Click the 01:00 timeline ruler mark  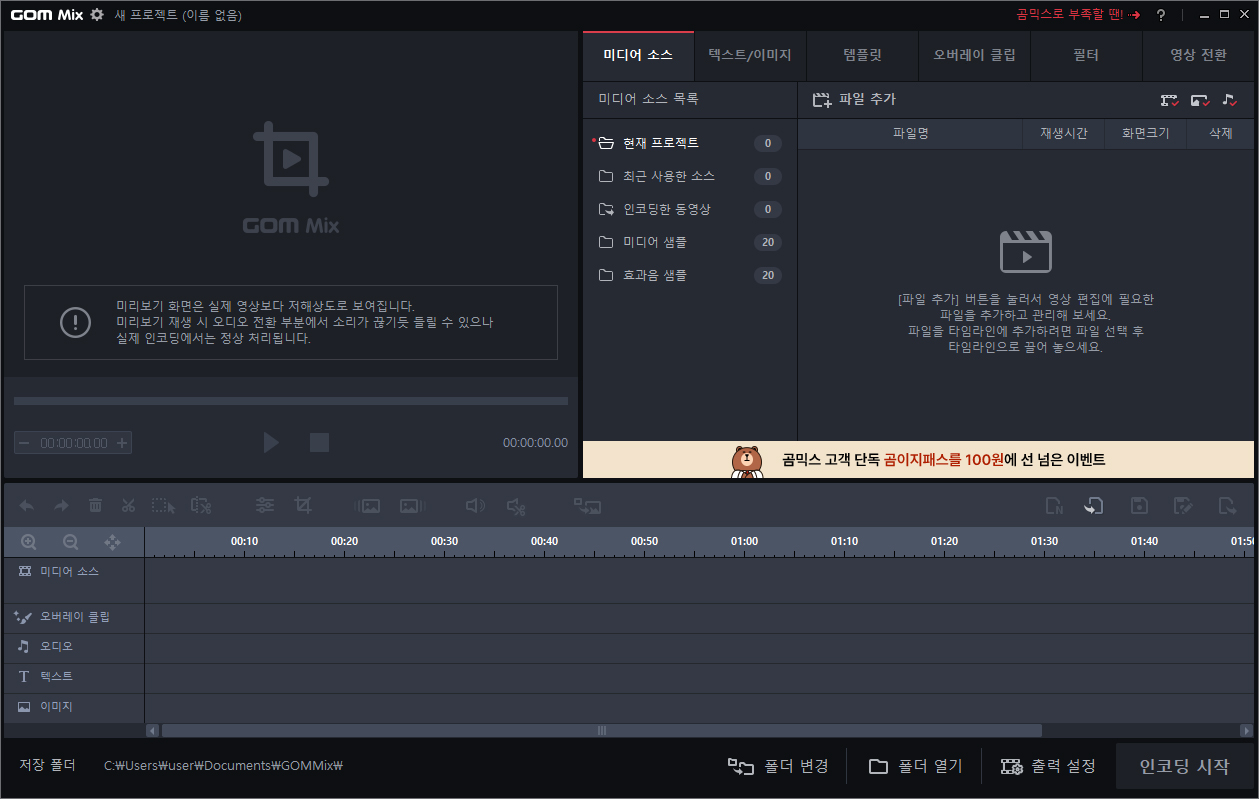tap(744, 541)
